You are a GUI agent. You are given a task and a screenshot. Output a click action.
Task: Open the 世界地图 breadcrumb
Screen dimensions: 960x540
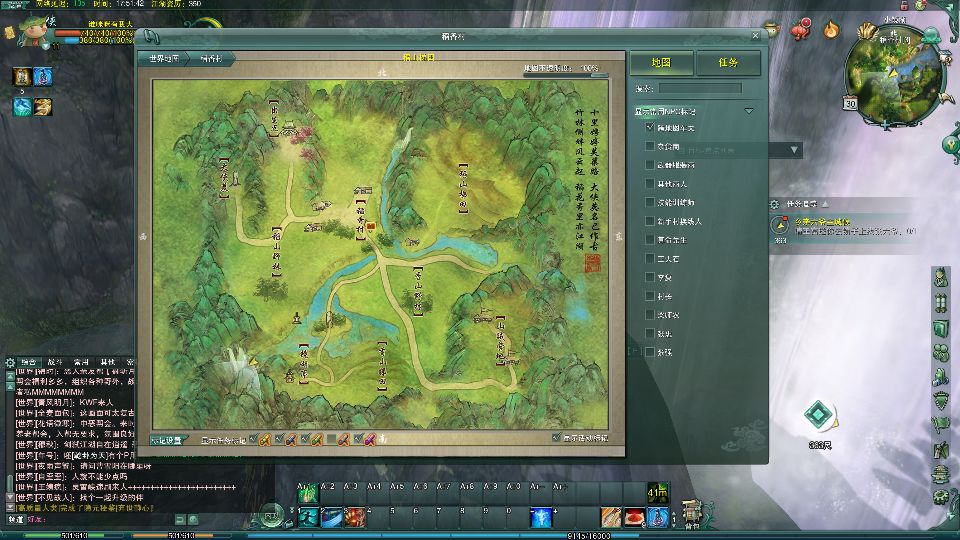click(163, 59)
